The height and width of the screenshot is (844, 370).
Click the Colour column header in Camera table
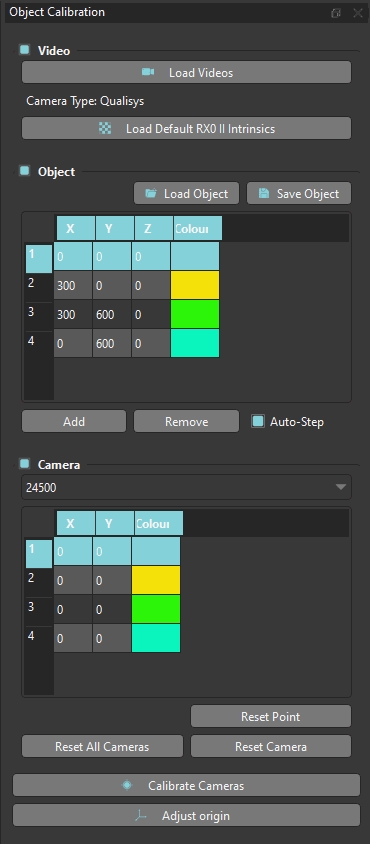pyautogui.click(x=159, y=524)
